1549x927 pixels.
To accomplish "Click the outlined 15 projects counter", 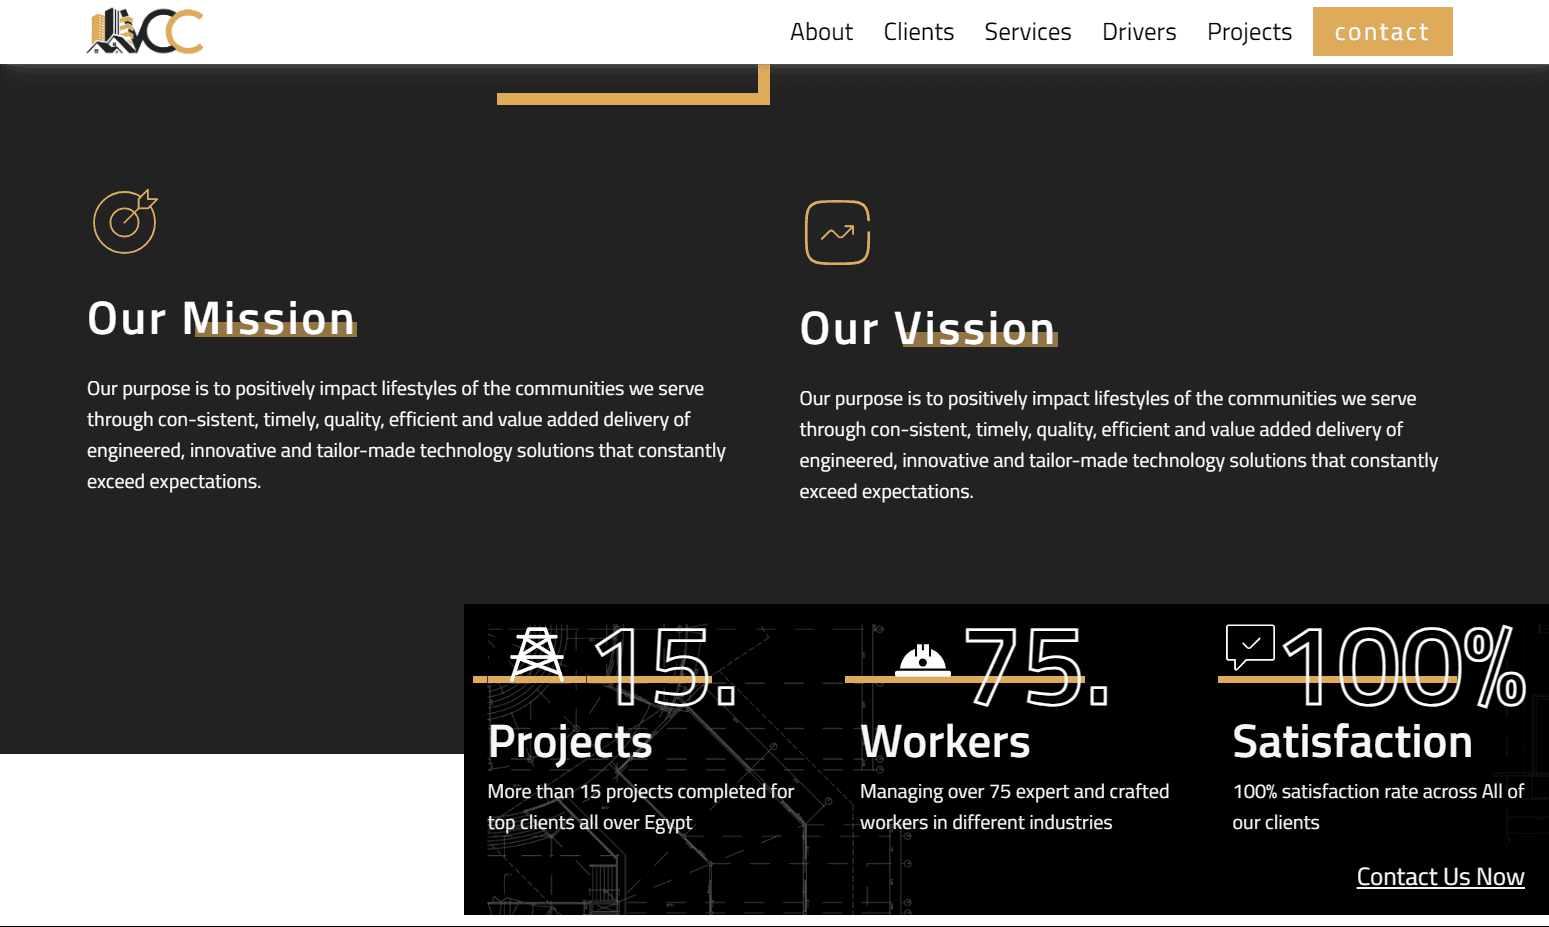I will pyautogui.click(x=664, y=667).
